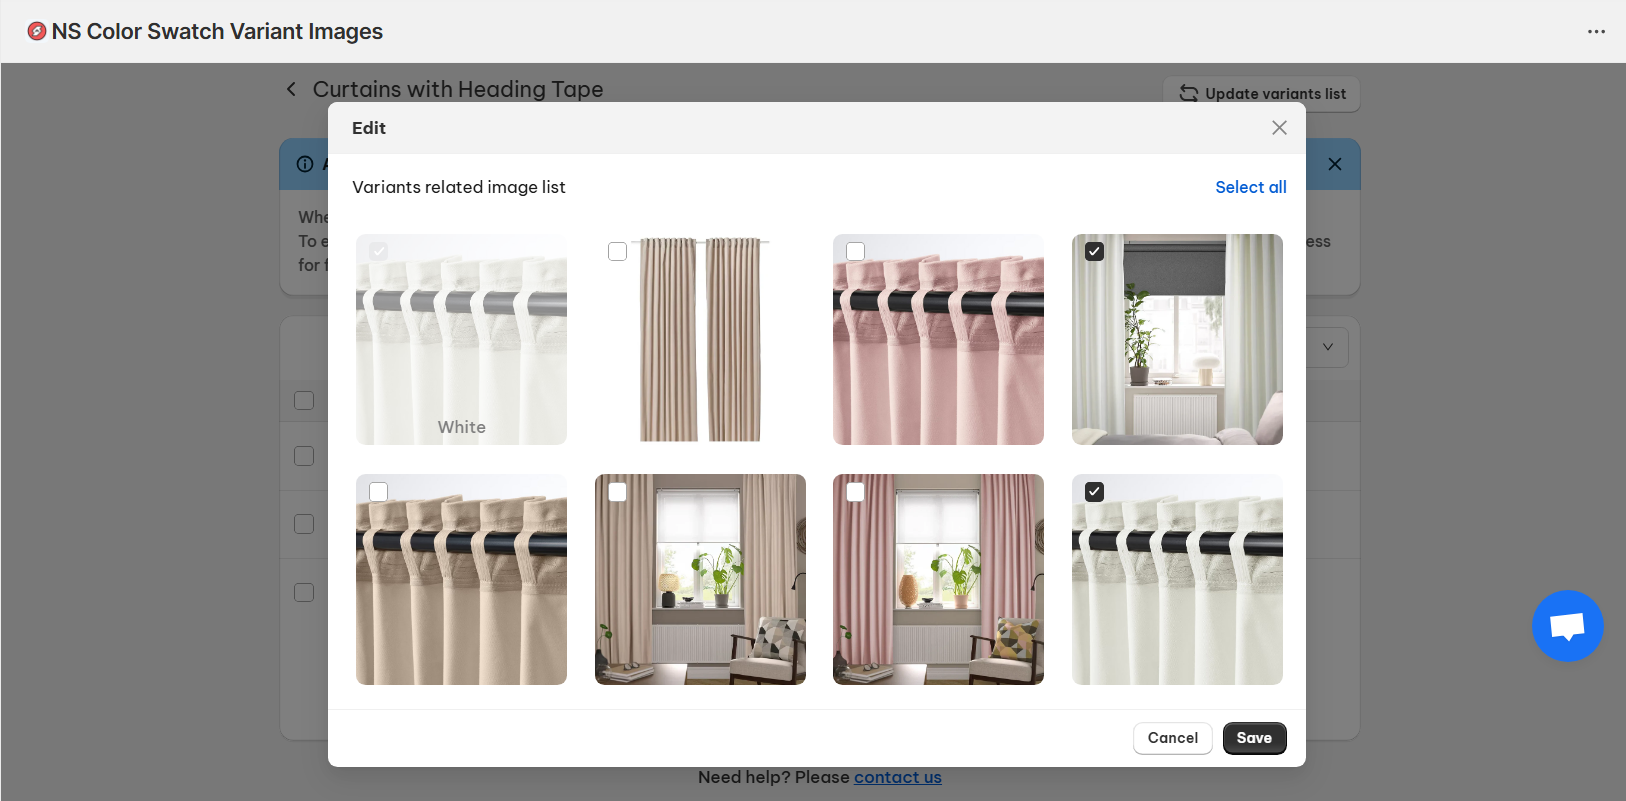This screenshot has height=801, width=1626.
Task: Check the beige curtains room scene checkbox
Action: [x=617, y=492]
